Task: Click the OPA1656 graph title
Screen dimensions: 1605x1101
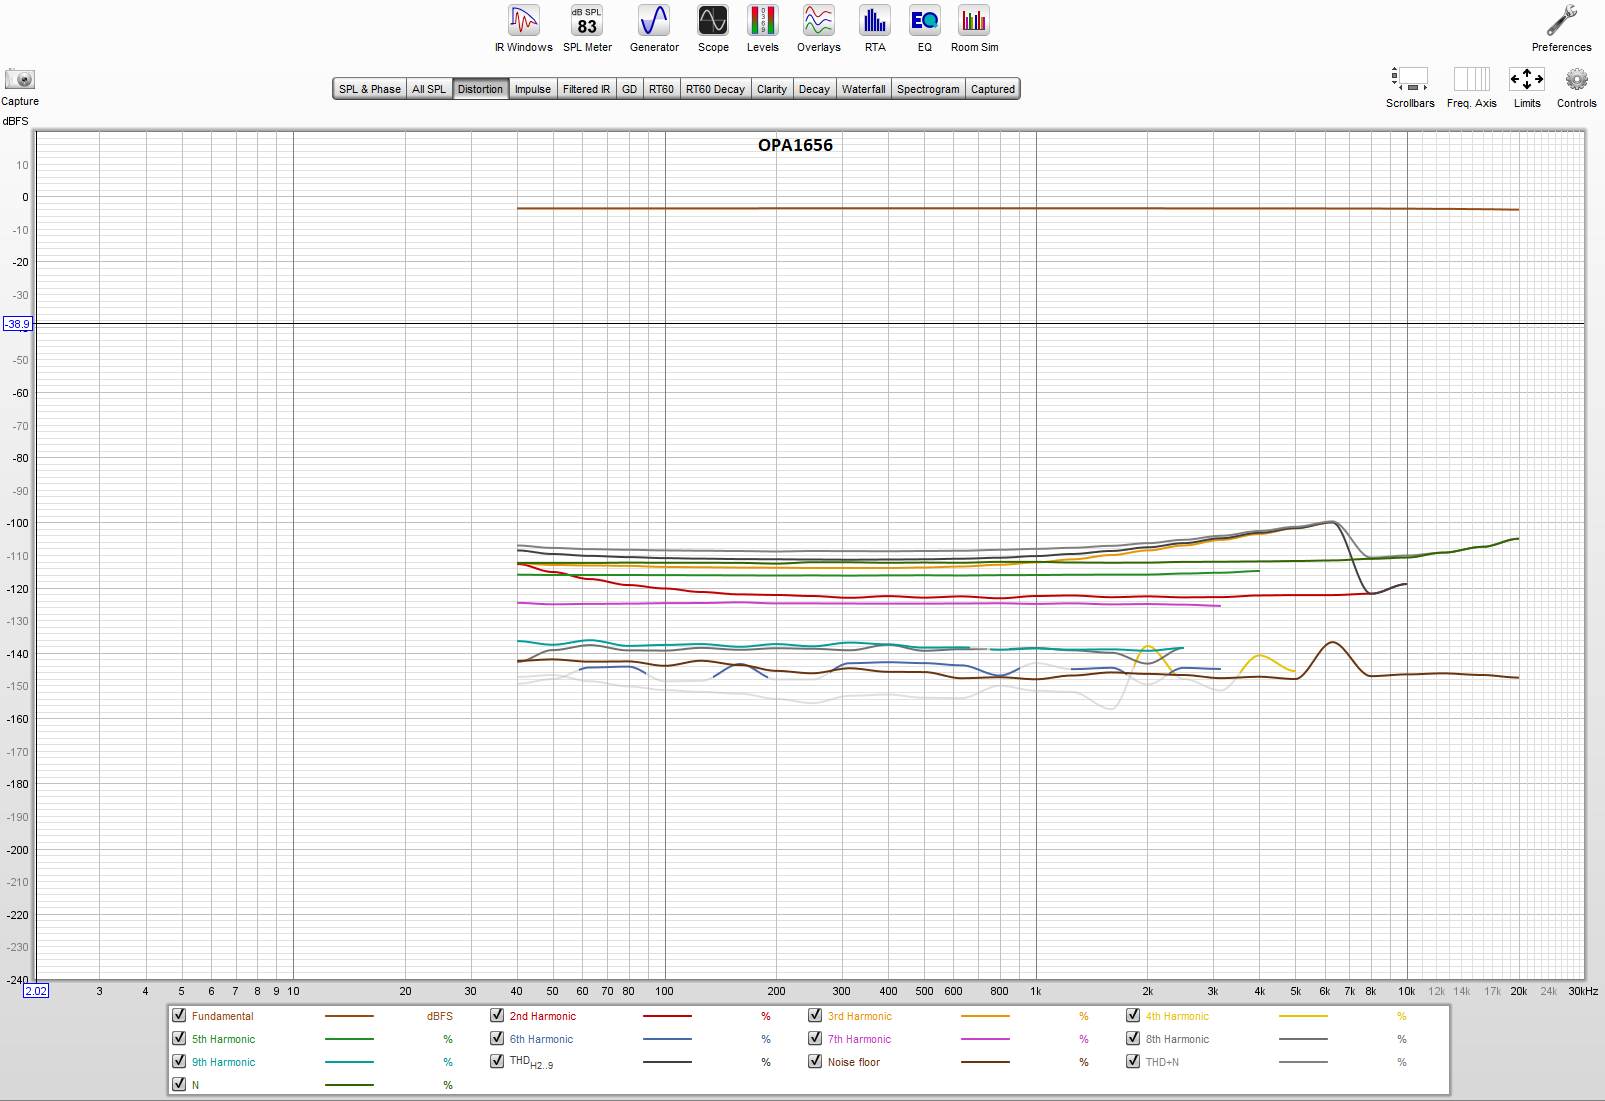Action: 795,145
